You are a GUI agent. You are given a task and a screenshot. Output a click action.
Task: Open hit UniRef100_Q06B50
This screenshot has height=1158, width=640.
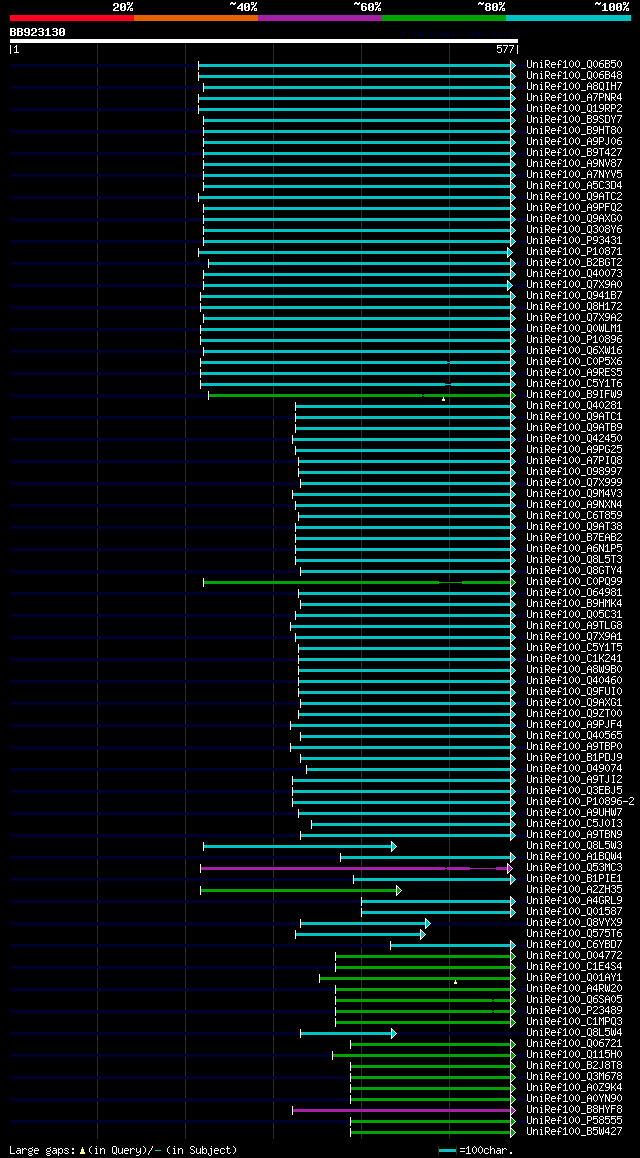click(x=574, y=64)
